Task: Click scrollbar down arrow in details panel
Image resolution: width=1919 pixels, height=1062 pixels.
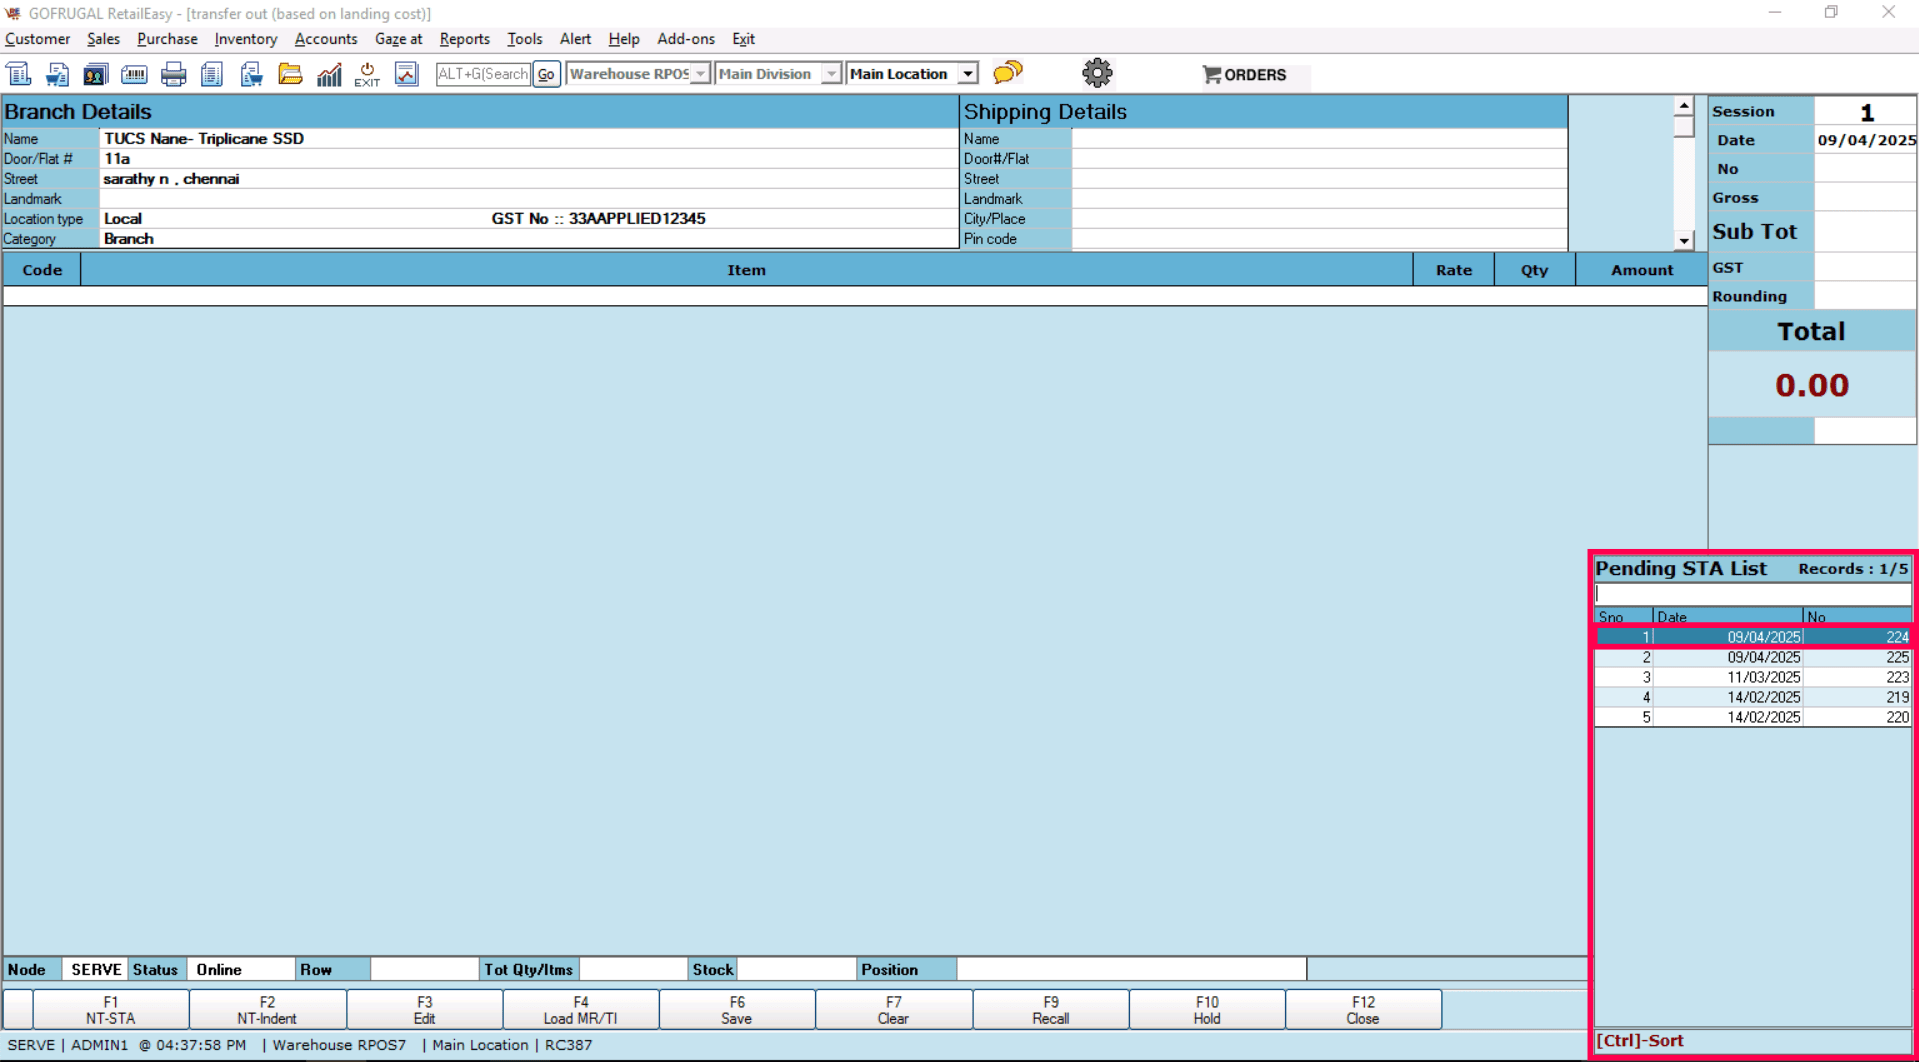Action: tap(1684, 240)
